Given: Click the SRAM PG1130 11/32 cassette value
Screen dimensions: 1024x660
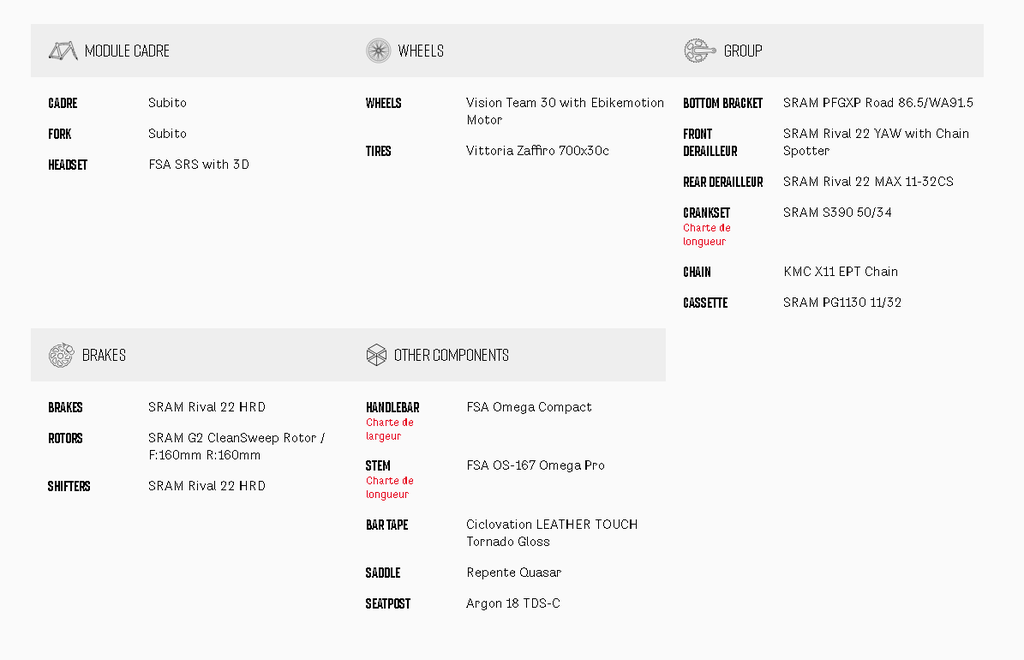Looking at the screenshot, I should [842, 302].
